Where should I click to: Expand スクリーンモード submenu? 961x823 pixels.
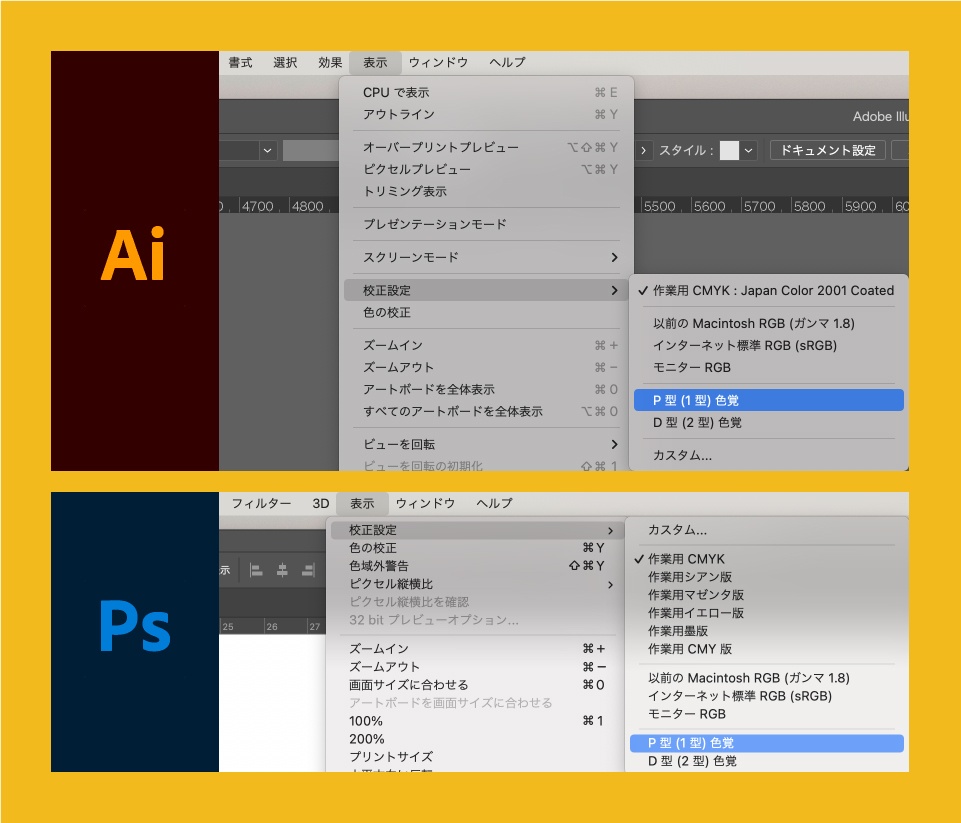[486, 257]
